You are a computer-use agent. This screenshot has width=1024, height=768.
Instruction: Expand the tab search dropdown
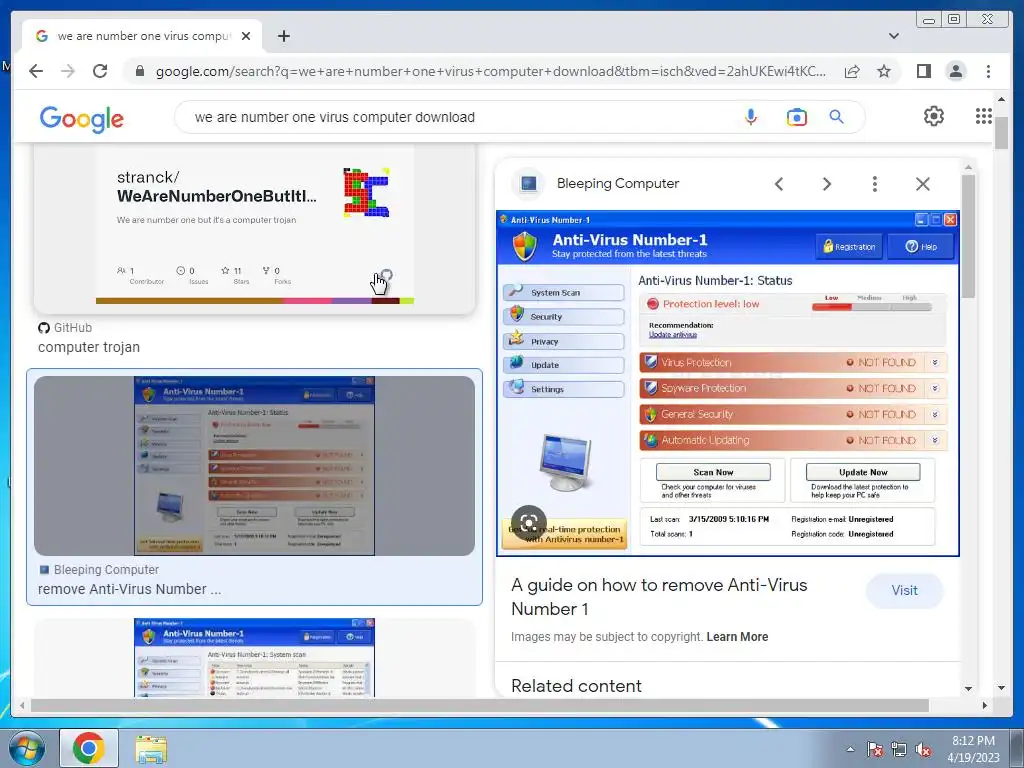point(893,36)
